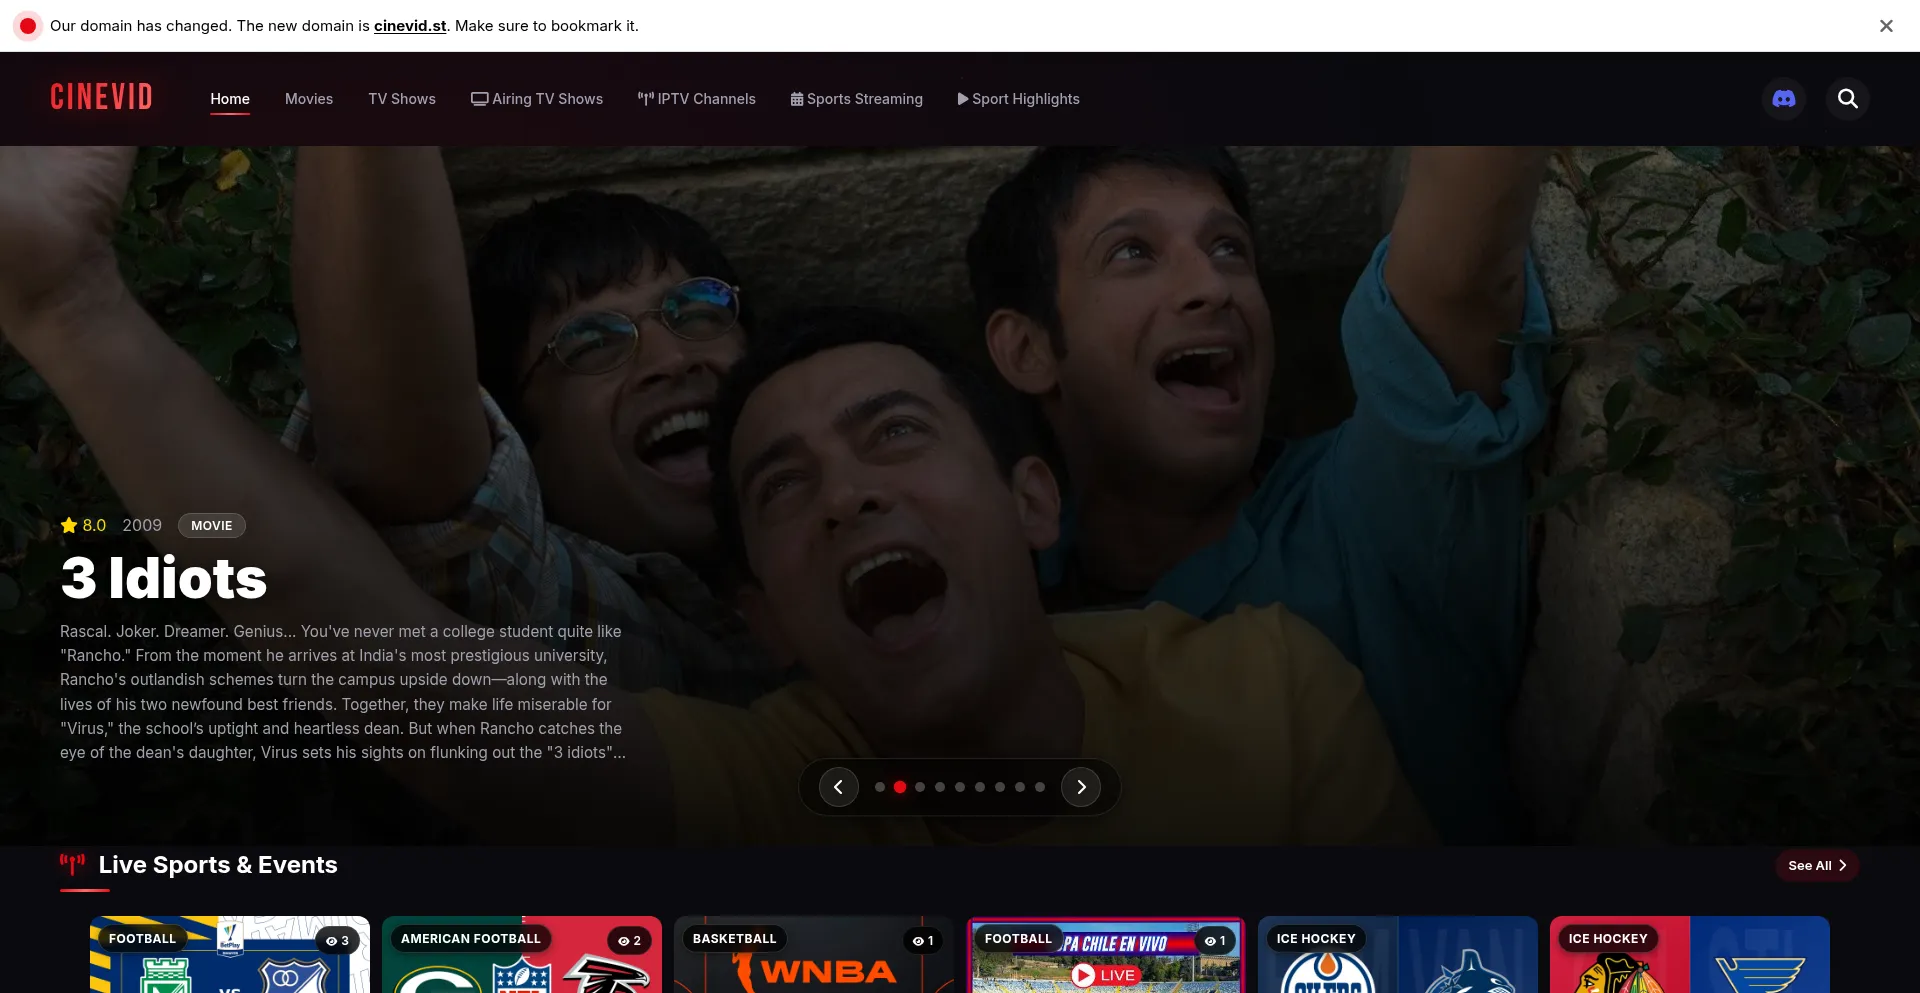Open Airing TV Shows
The image size is (1920, 993).
pyautogui.click(x=537, y=99)
